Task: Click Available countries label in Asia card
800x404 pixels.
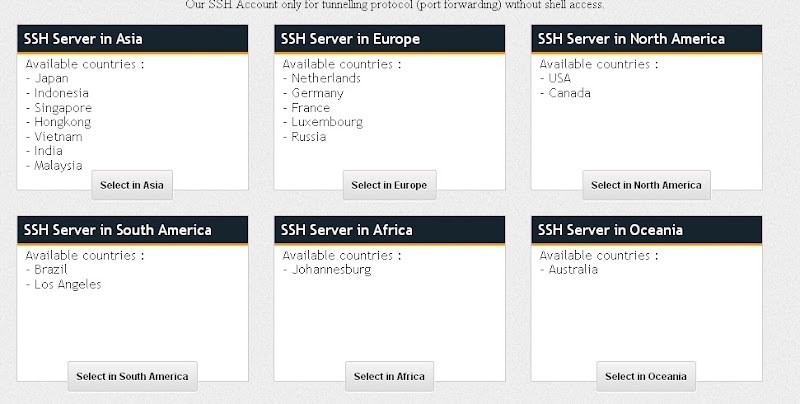Action: pos(85,64)
